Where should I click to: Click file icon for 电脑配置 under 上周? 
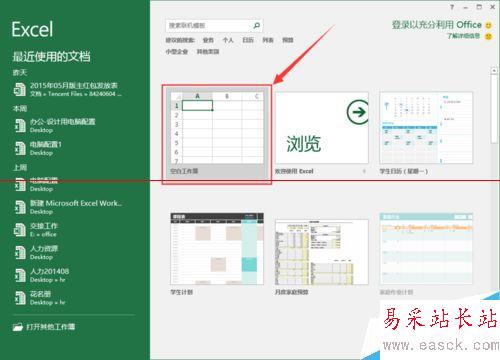pyautogui.click(x=20, y=184)
